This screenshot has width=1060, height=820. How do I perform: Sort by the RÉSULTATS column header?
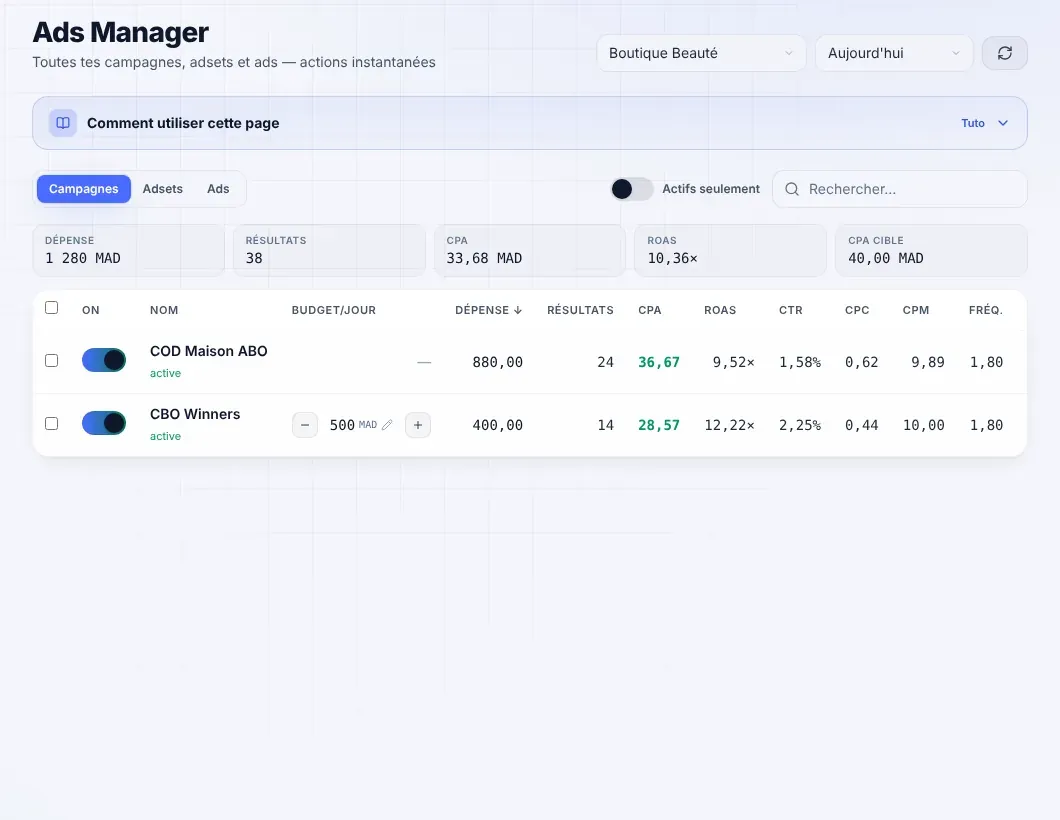point(580,310)
